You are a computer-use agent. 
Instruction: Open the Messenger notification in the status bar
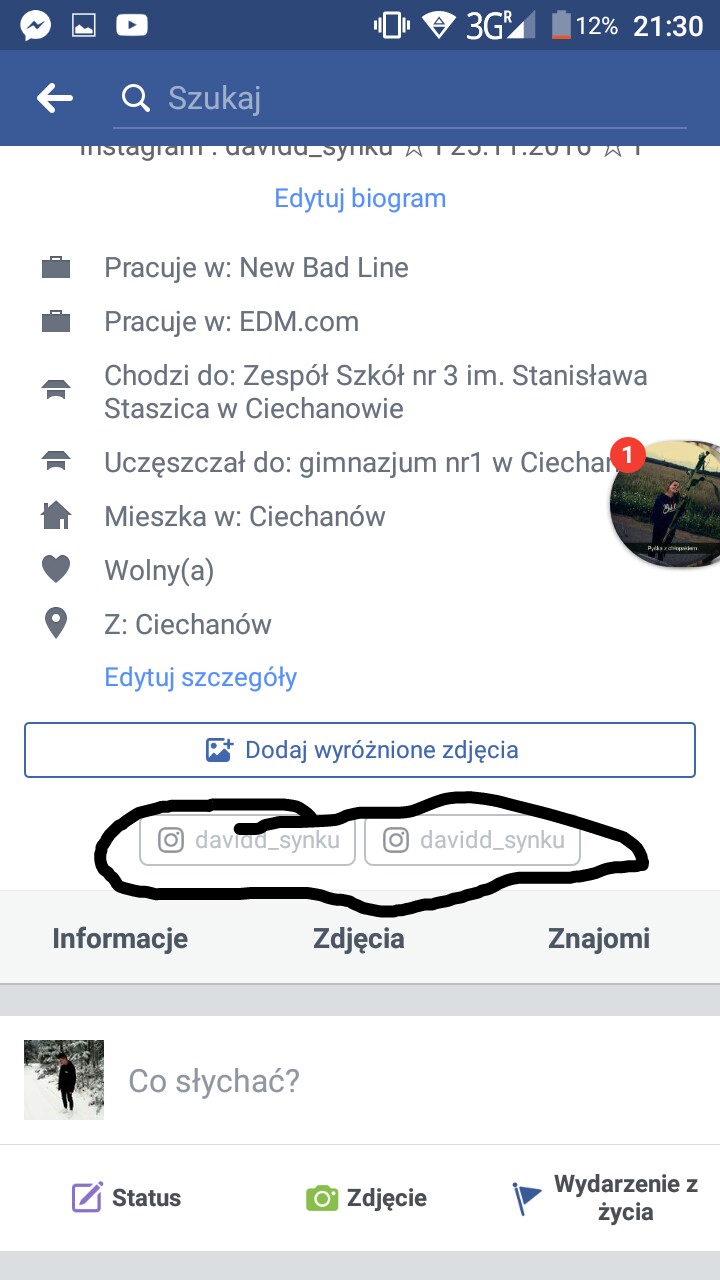36,26
